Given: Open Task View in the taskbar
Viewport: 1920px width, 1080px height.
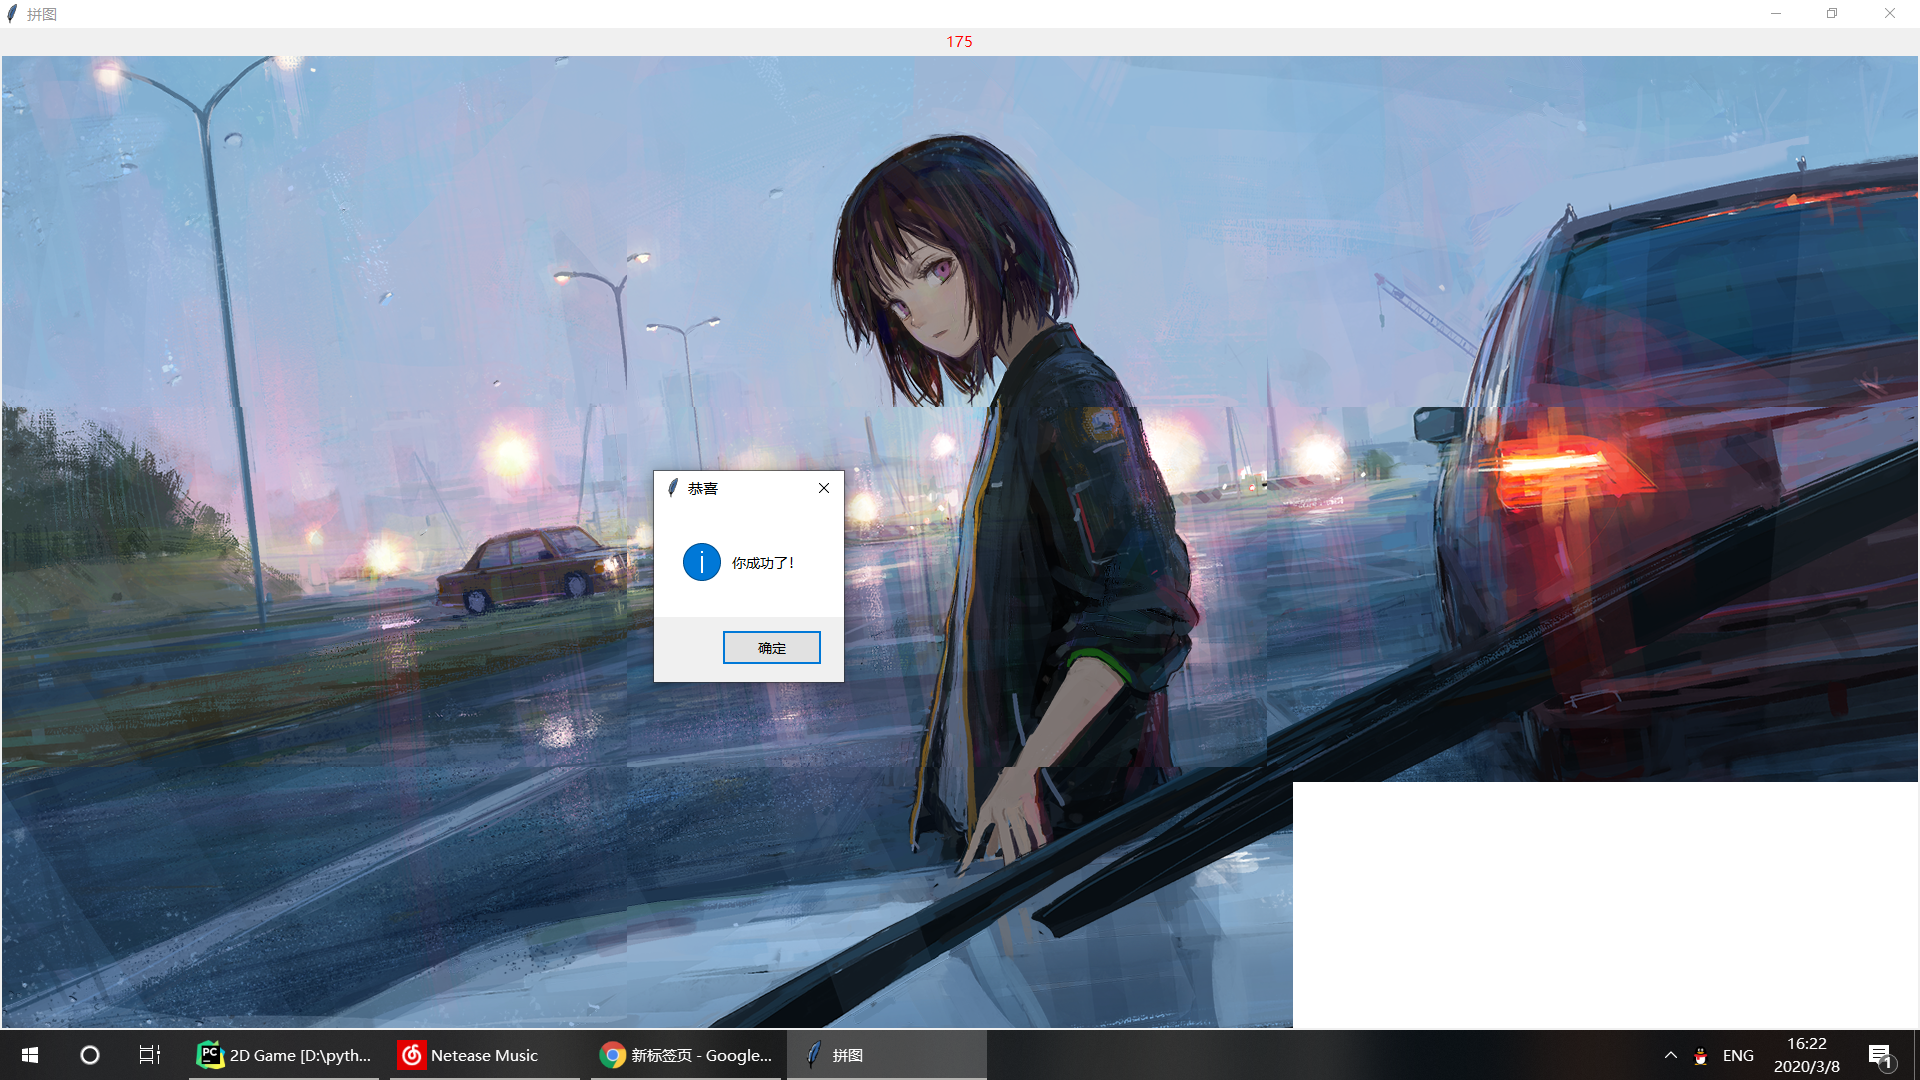Looking at the screenshot, I should (x=149, y=1055).
